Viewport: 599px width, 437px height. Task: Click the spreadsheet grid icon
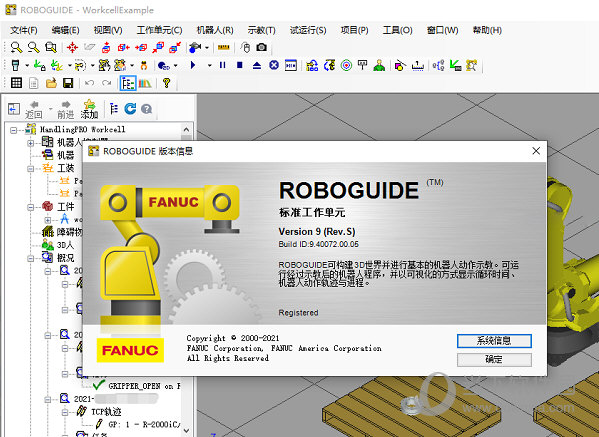[16, 83]
